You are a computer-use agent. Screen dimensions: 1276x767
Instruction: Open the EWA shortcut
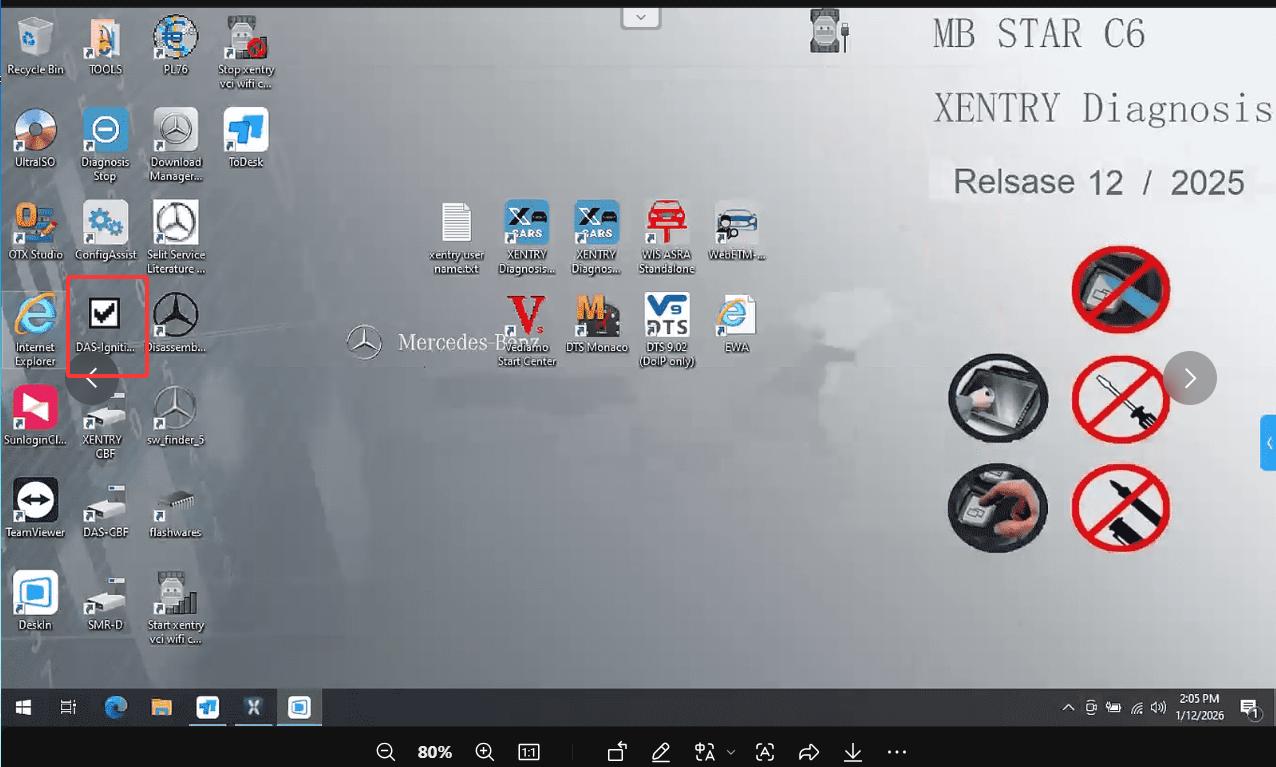click(x=737, y=324)
